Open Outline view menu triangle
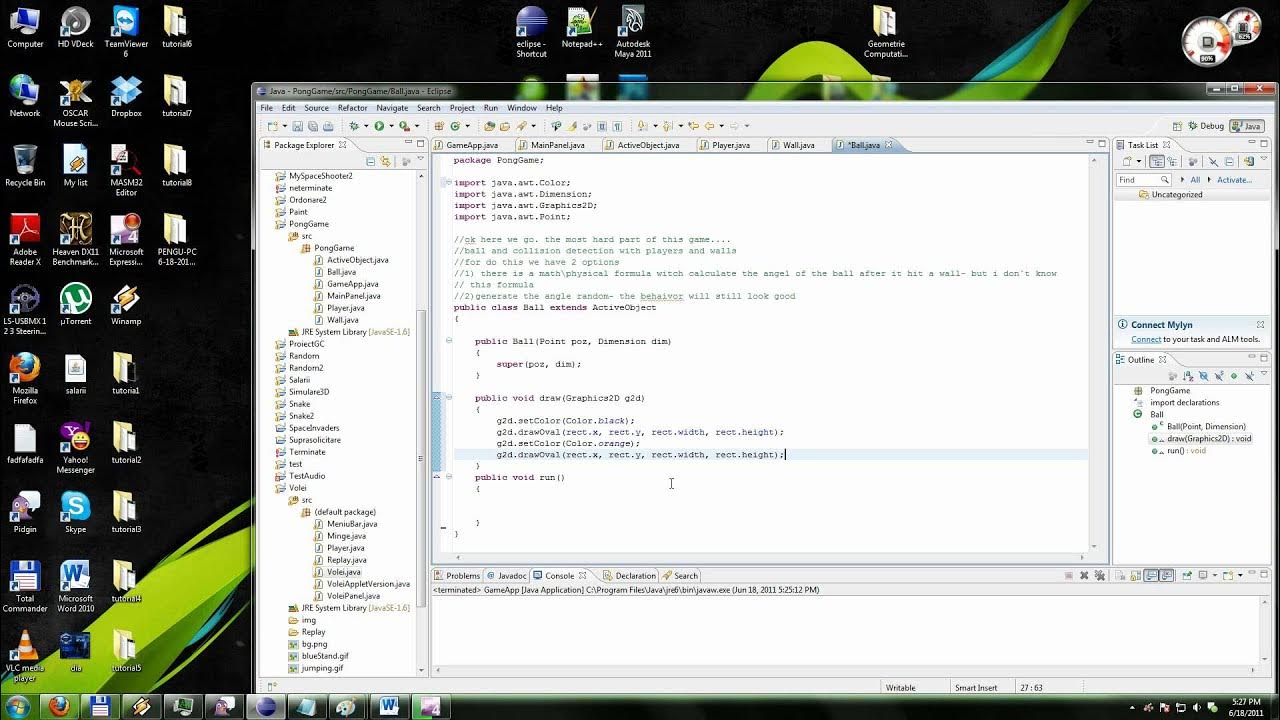Image resolution: width=1280 pixels, height=720 pixels. pos(1264,373)
